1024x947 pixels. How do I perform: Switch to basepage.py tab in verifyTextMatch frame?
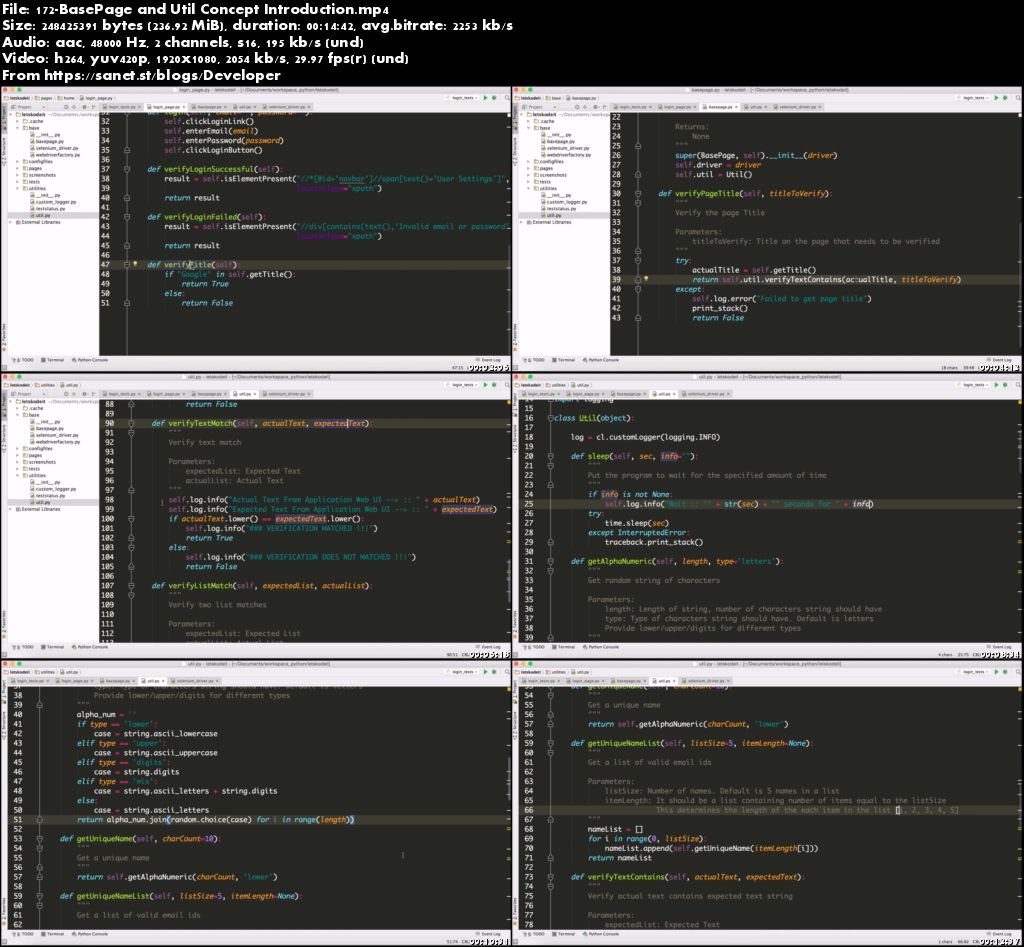click(x=208, y=394)
